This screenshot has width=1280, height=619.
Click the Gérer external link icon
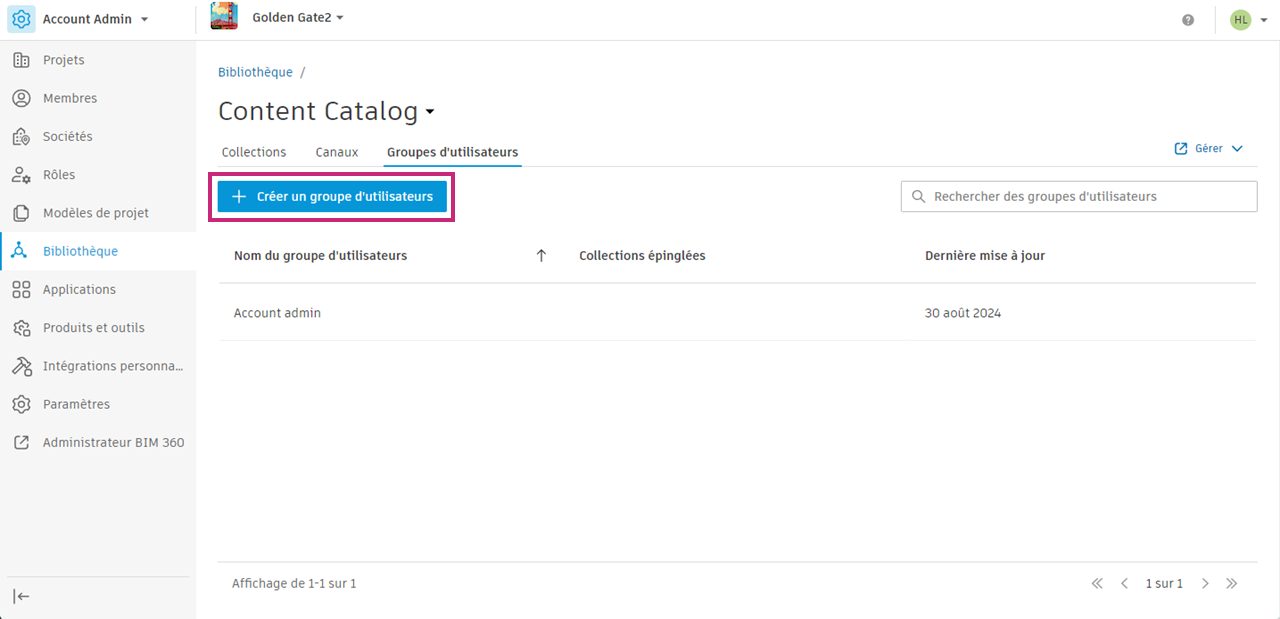pos(1181,148)
